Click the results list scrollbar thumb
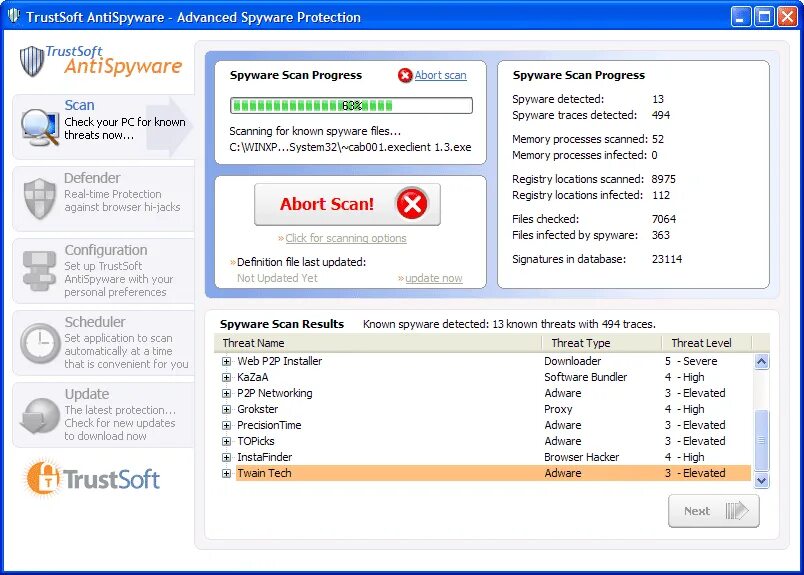Image resolution: width=804 pixels, height=575 pixels. point(761,440)
